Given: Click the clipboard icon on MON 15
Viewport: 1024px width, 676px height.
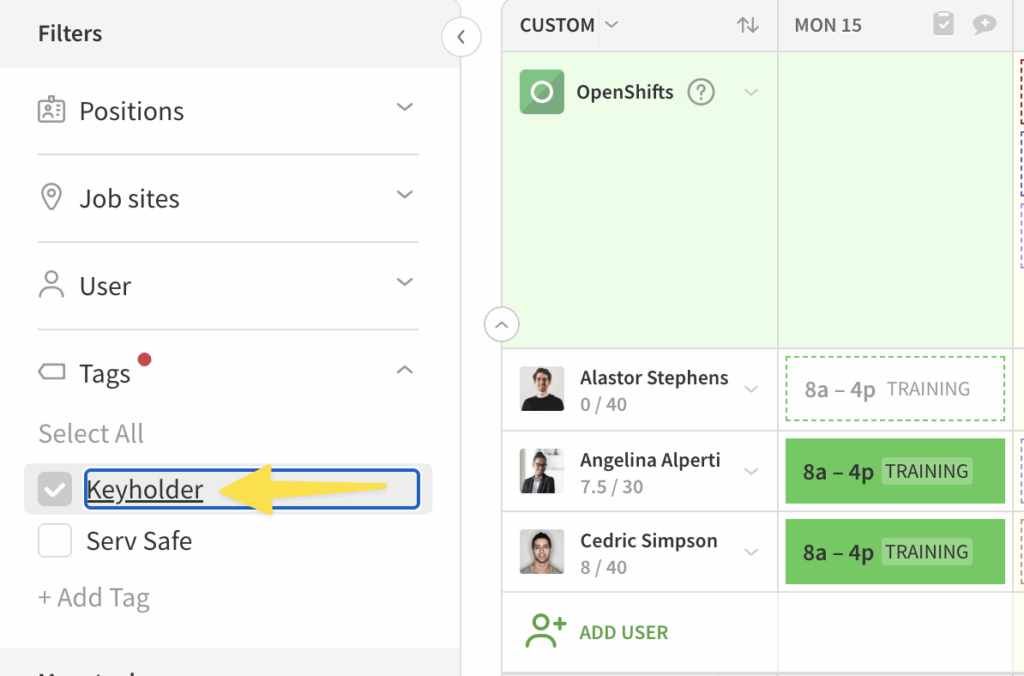Looking at the screenshot, I should [943, 25].
